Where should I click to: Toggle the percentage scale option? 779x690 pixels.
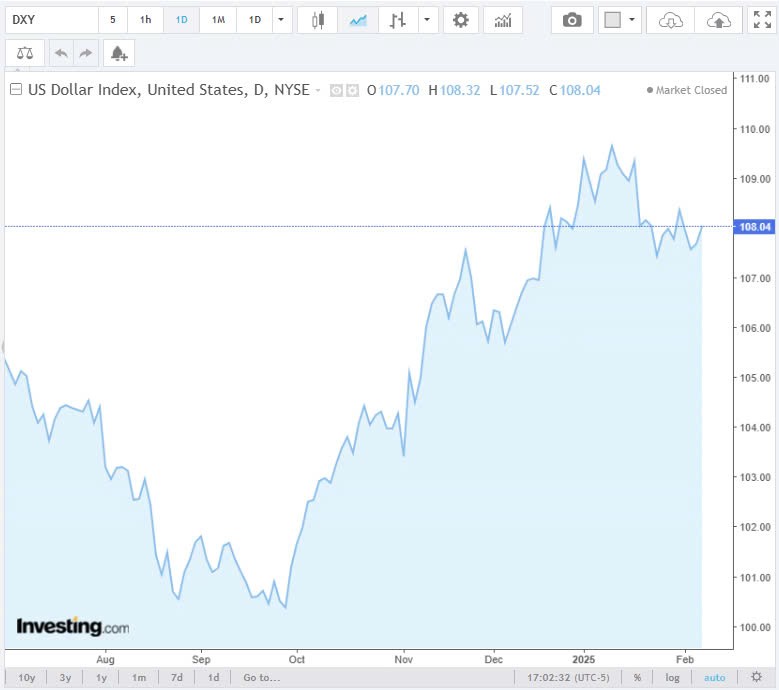[636, 677]
